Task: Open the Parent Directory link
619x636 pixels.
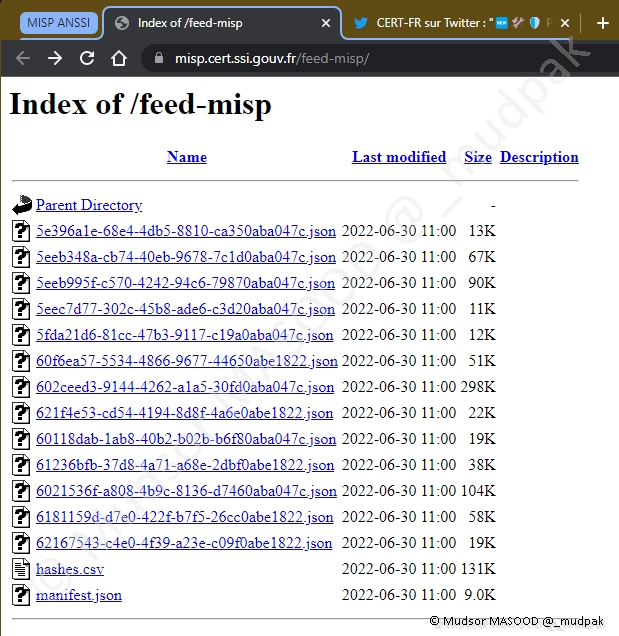Action: point(89,205)
